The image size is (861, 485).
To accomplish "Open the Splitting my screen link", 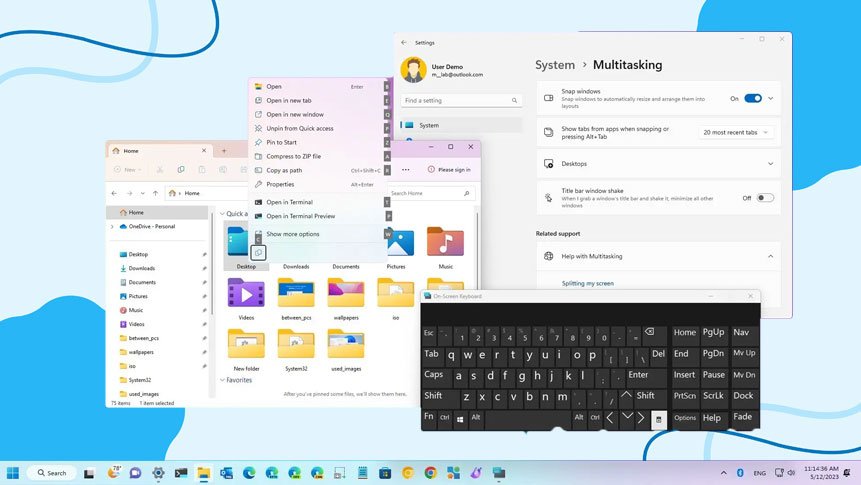I will coord(588,283).
